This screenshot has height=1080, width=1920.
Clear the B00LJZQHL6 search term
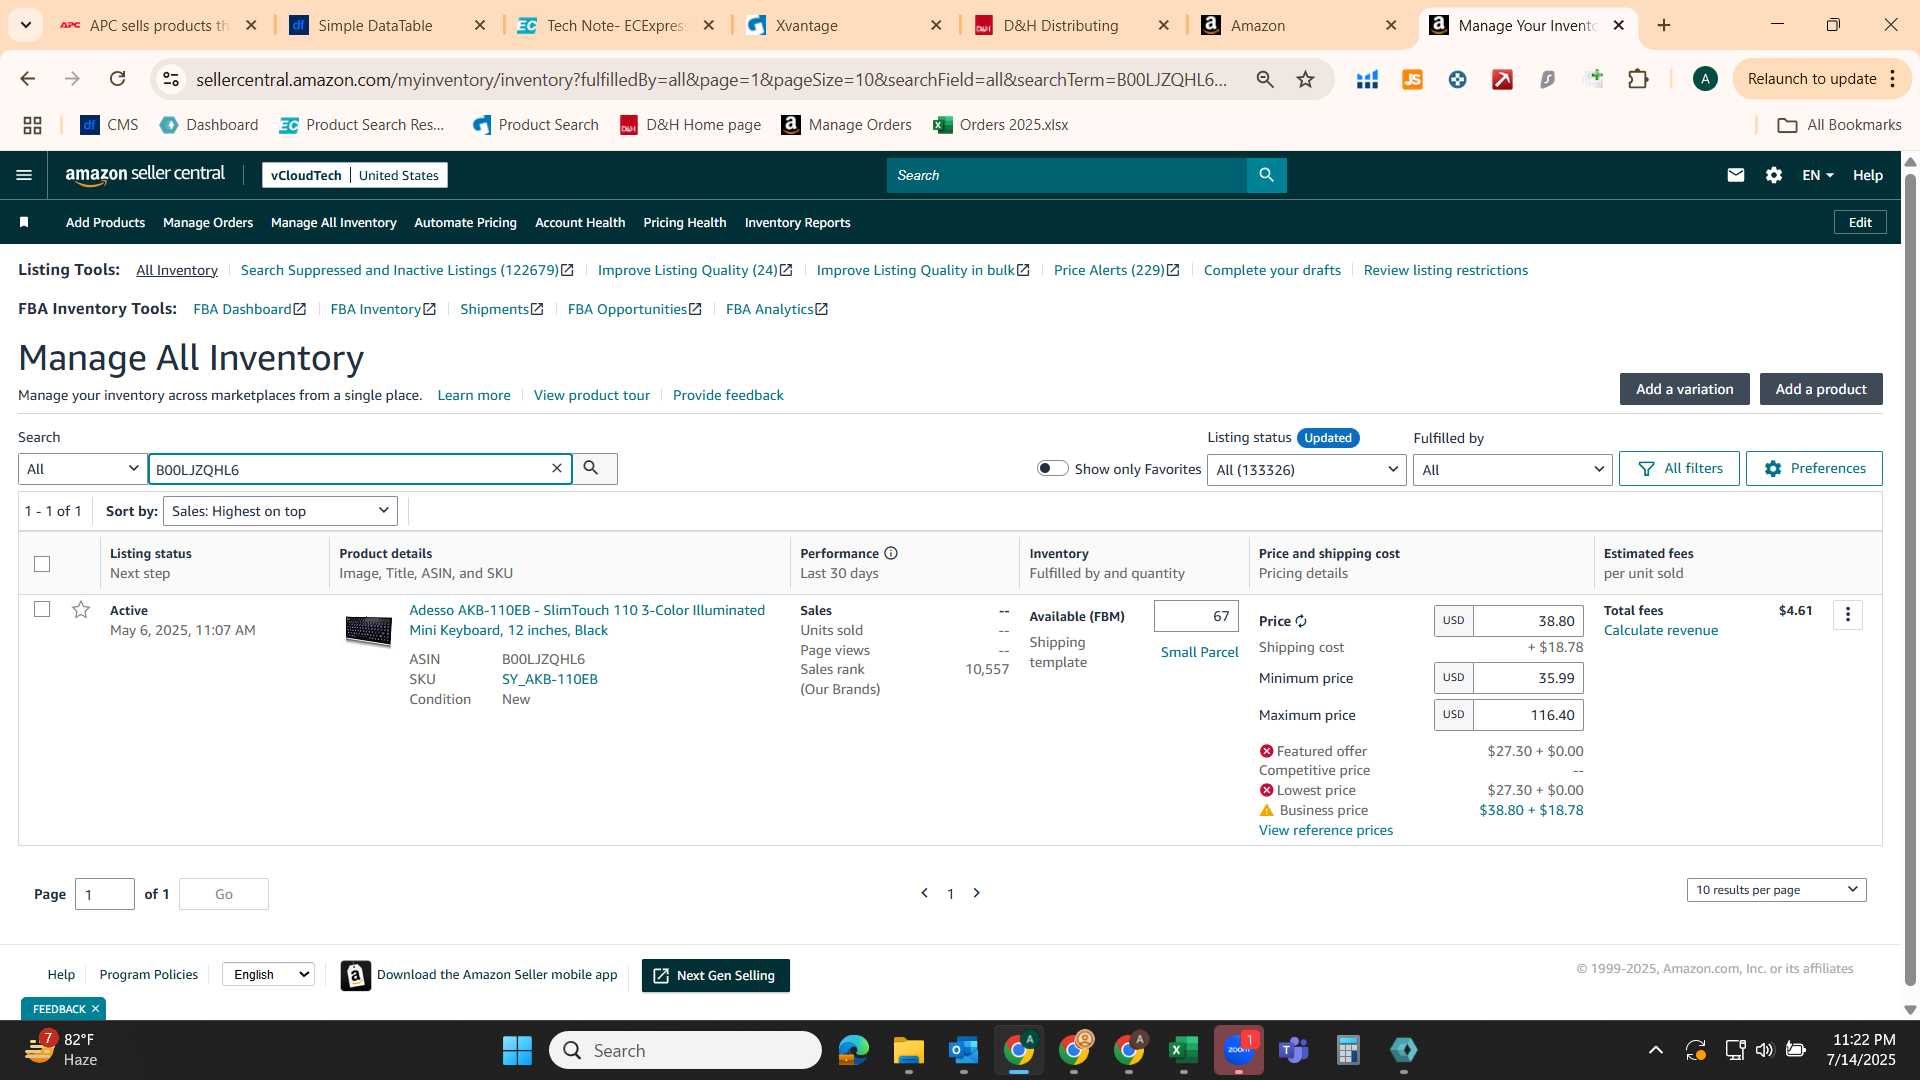coord(557,468)
